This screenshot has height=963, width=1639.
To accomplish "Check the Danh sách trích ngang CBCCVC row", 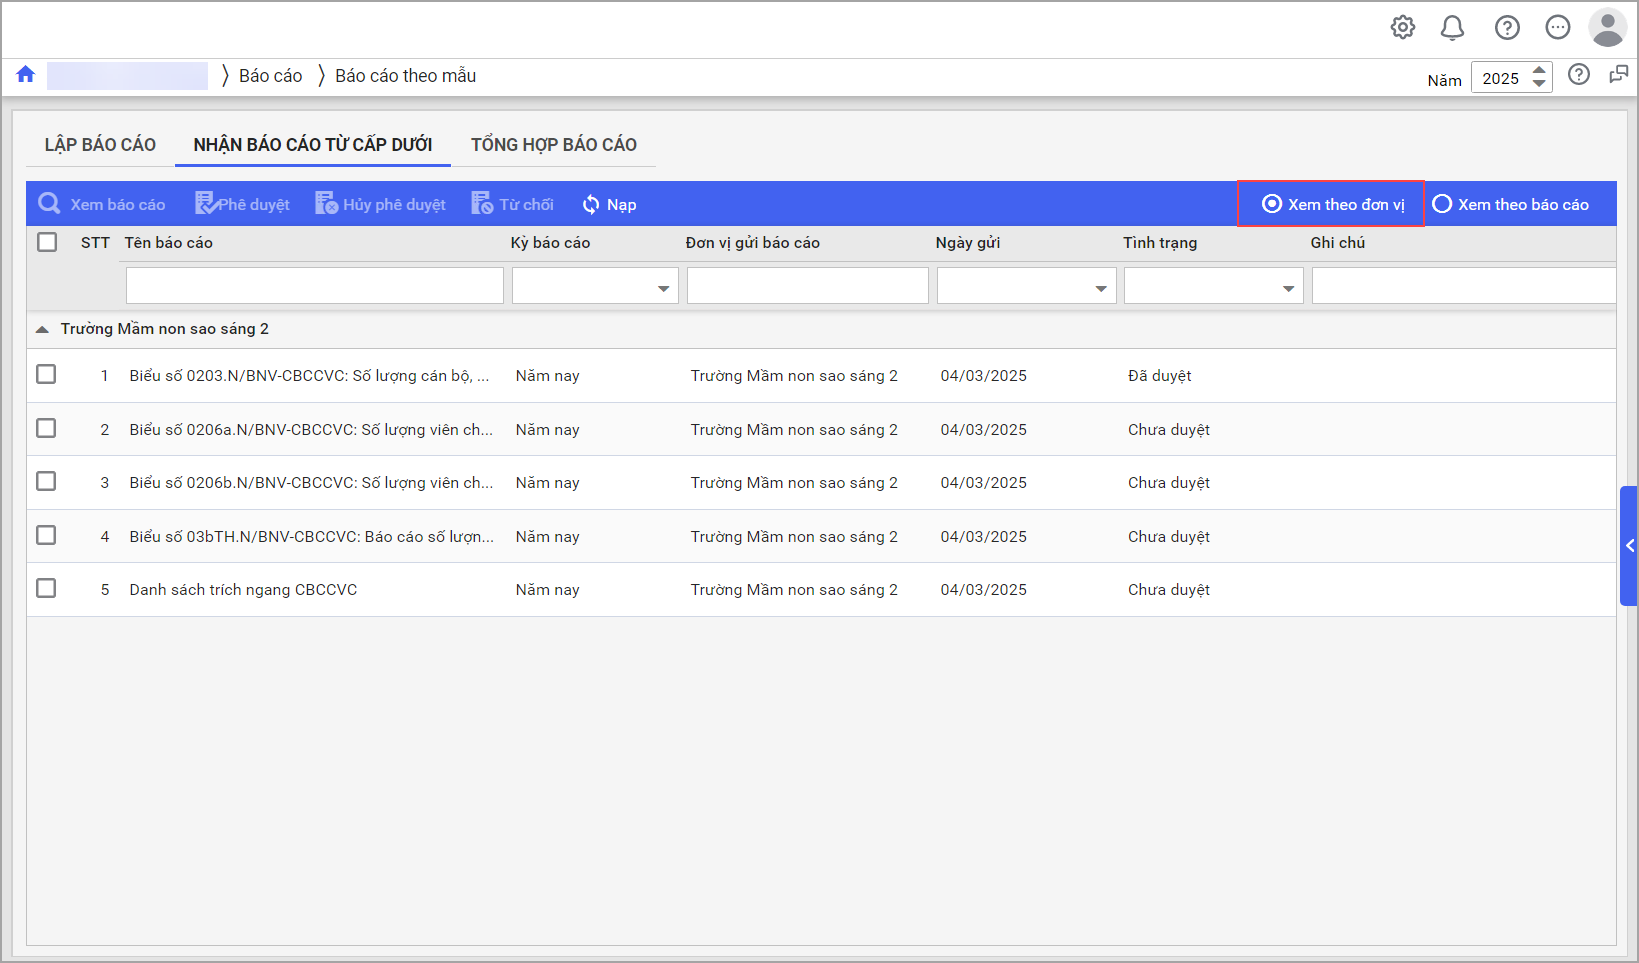I will (46, 589).
